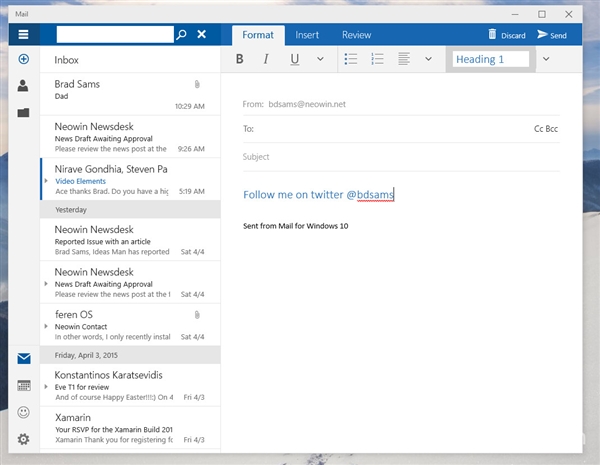600x465 pixels.
Task: Toggle bold formatting
Action: click(239, 59)
